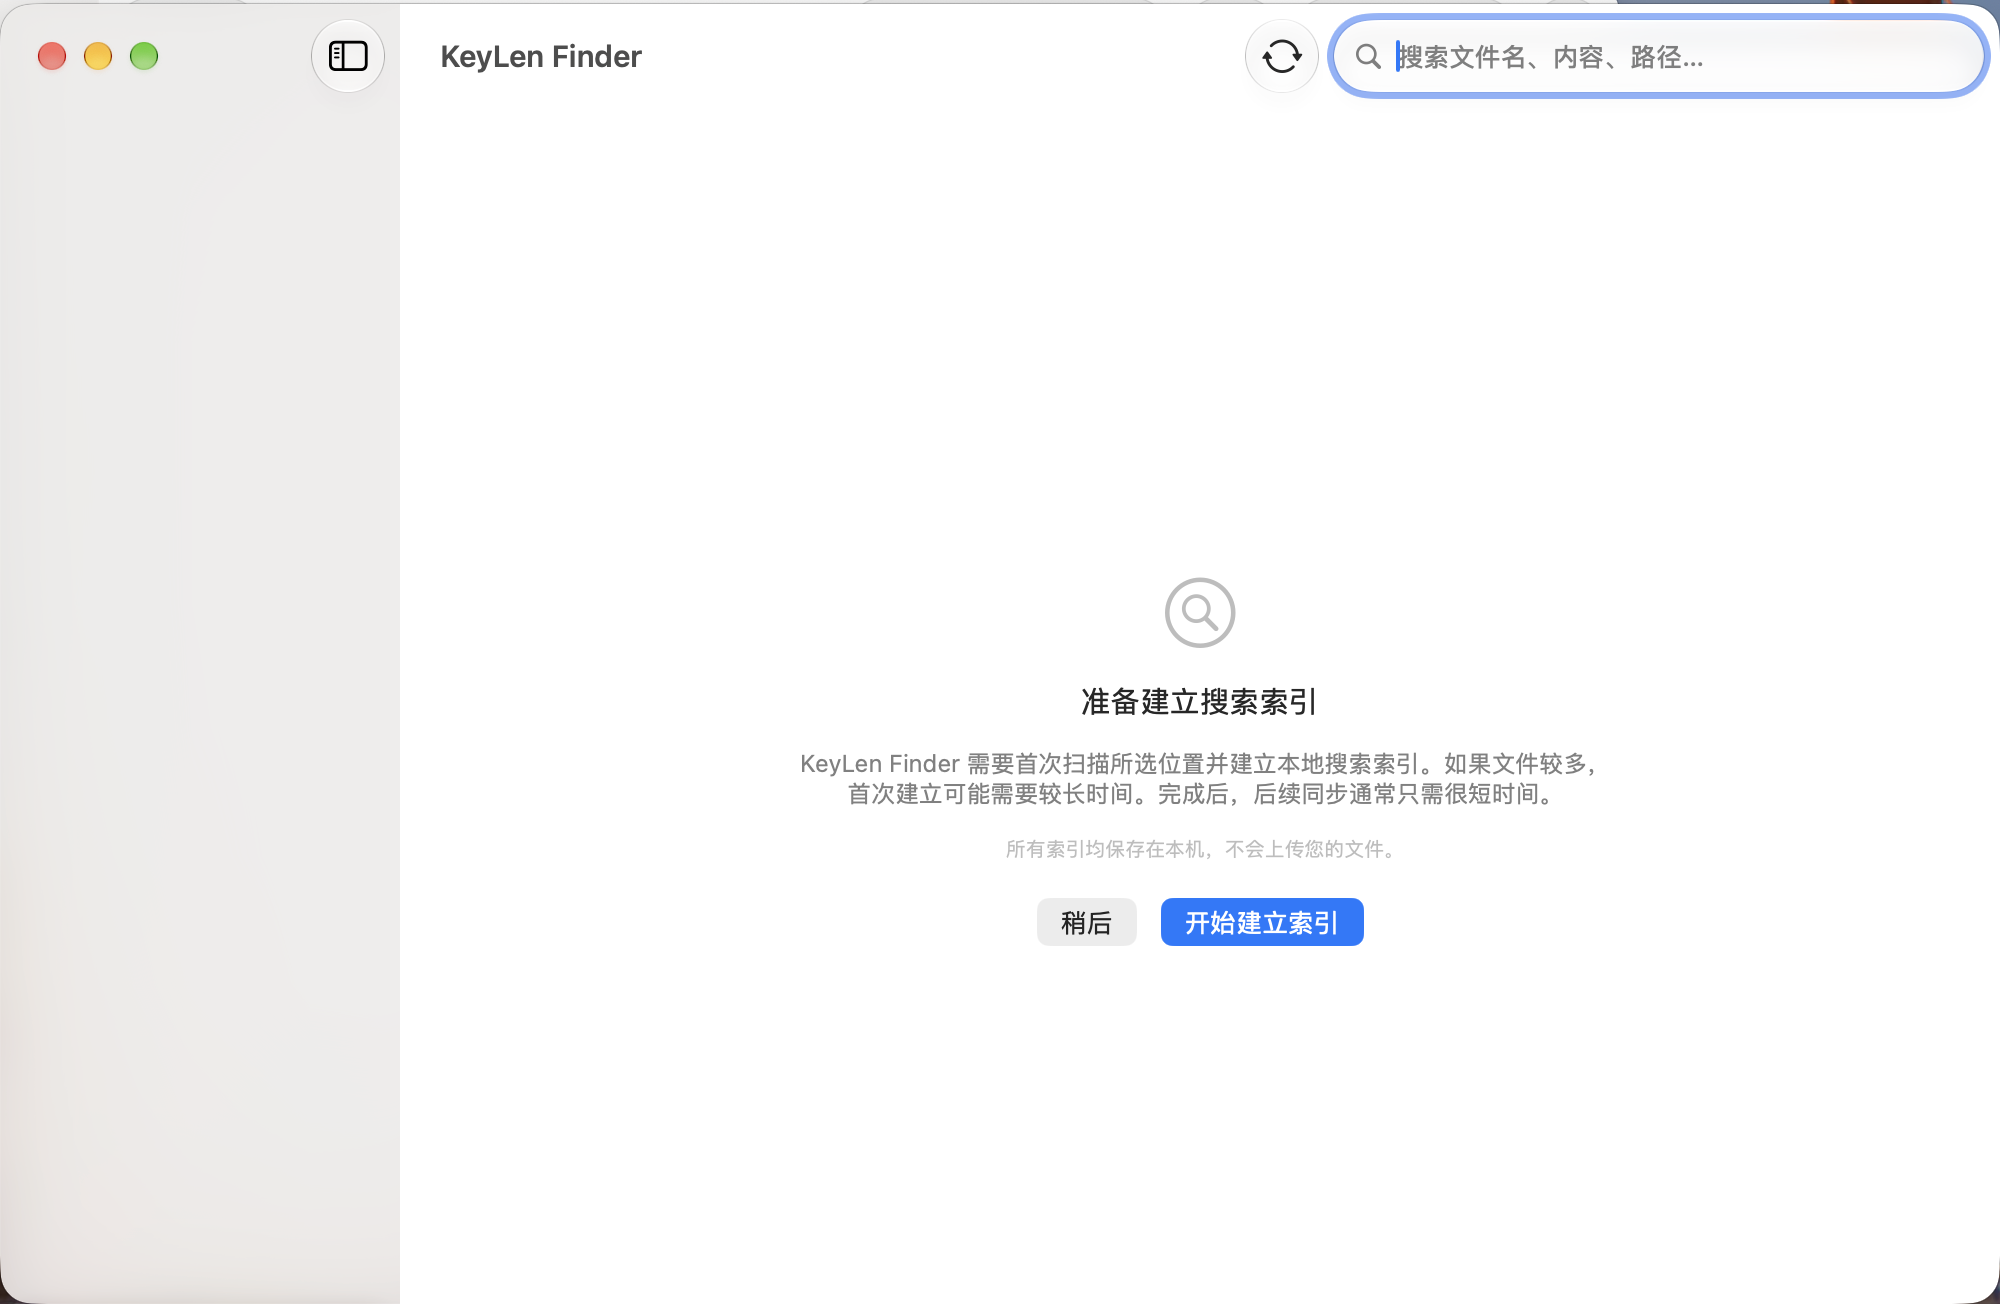
Task: Click the magnifier icon in search bar
Action: click(1368, 56)
